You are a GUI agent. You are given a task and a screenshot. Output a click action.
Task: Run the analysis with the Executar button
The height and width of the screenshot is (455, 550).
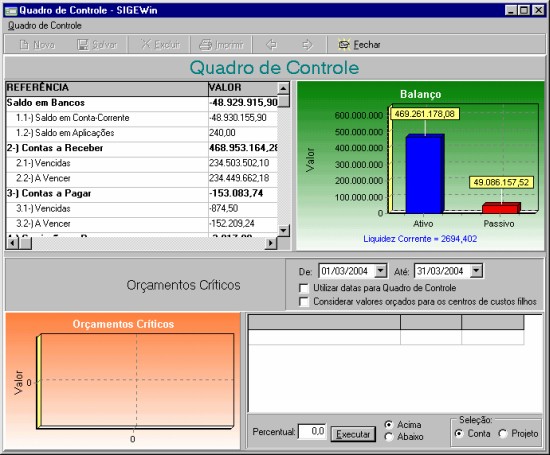[x=353, y=434]
